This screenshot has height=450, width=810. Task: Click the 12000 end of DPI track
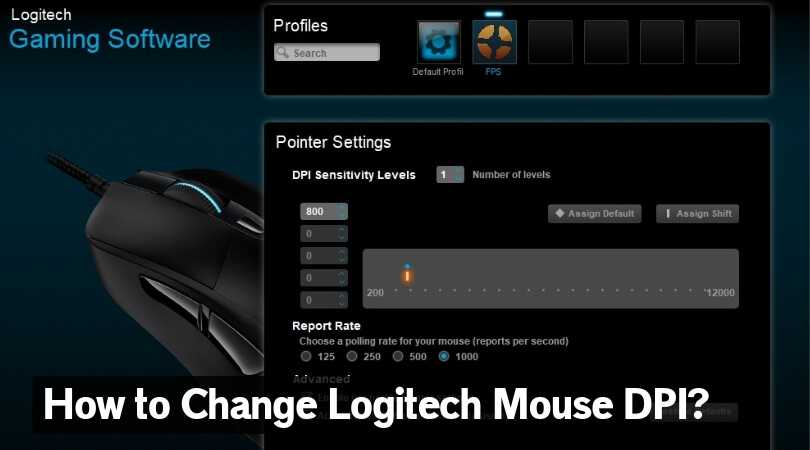click(720, 292)
